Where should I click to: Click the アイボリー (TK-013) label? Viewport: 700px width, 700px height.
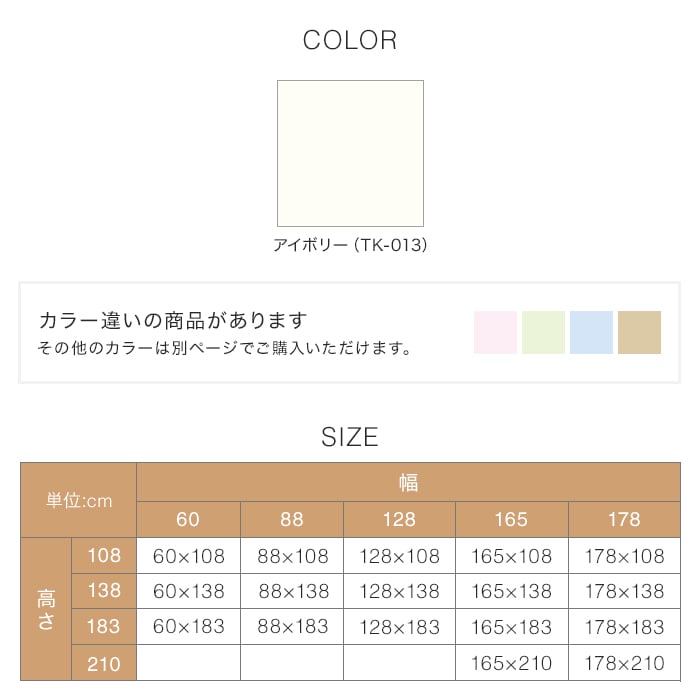click(350, 245)
